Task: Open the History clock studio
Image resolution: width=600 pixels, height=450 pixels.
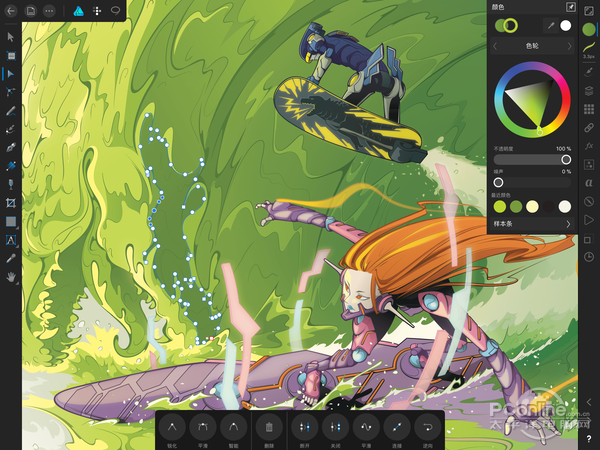Action: coord(589,257)
